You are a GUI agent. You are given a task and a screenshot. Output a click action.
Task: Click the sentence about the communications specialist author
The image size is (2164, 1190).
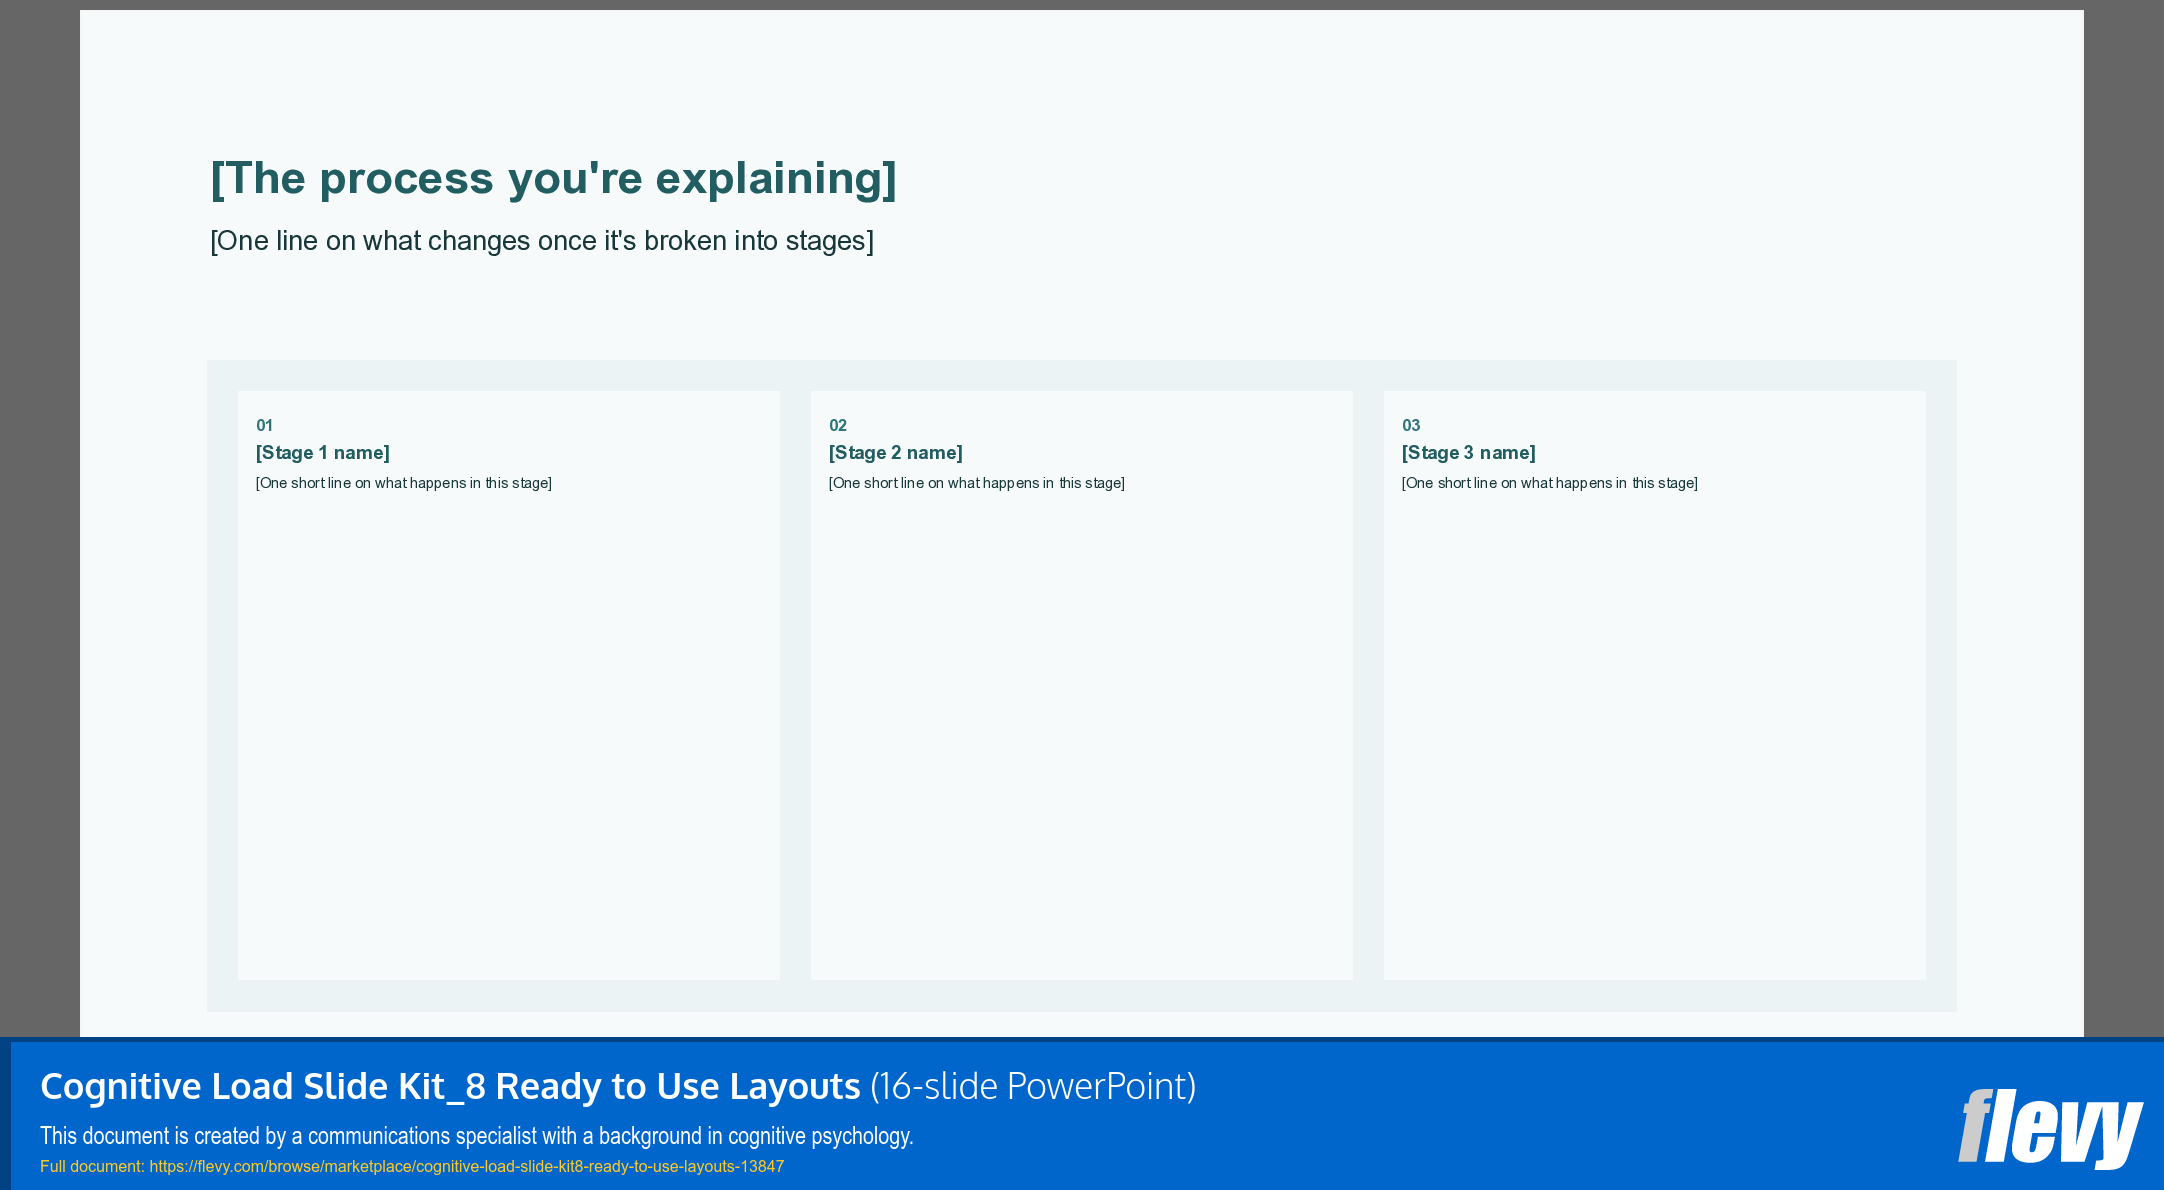[477, 1136]
